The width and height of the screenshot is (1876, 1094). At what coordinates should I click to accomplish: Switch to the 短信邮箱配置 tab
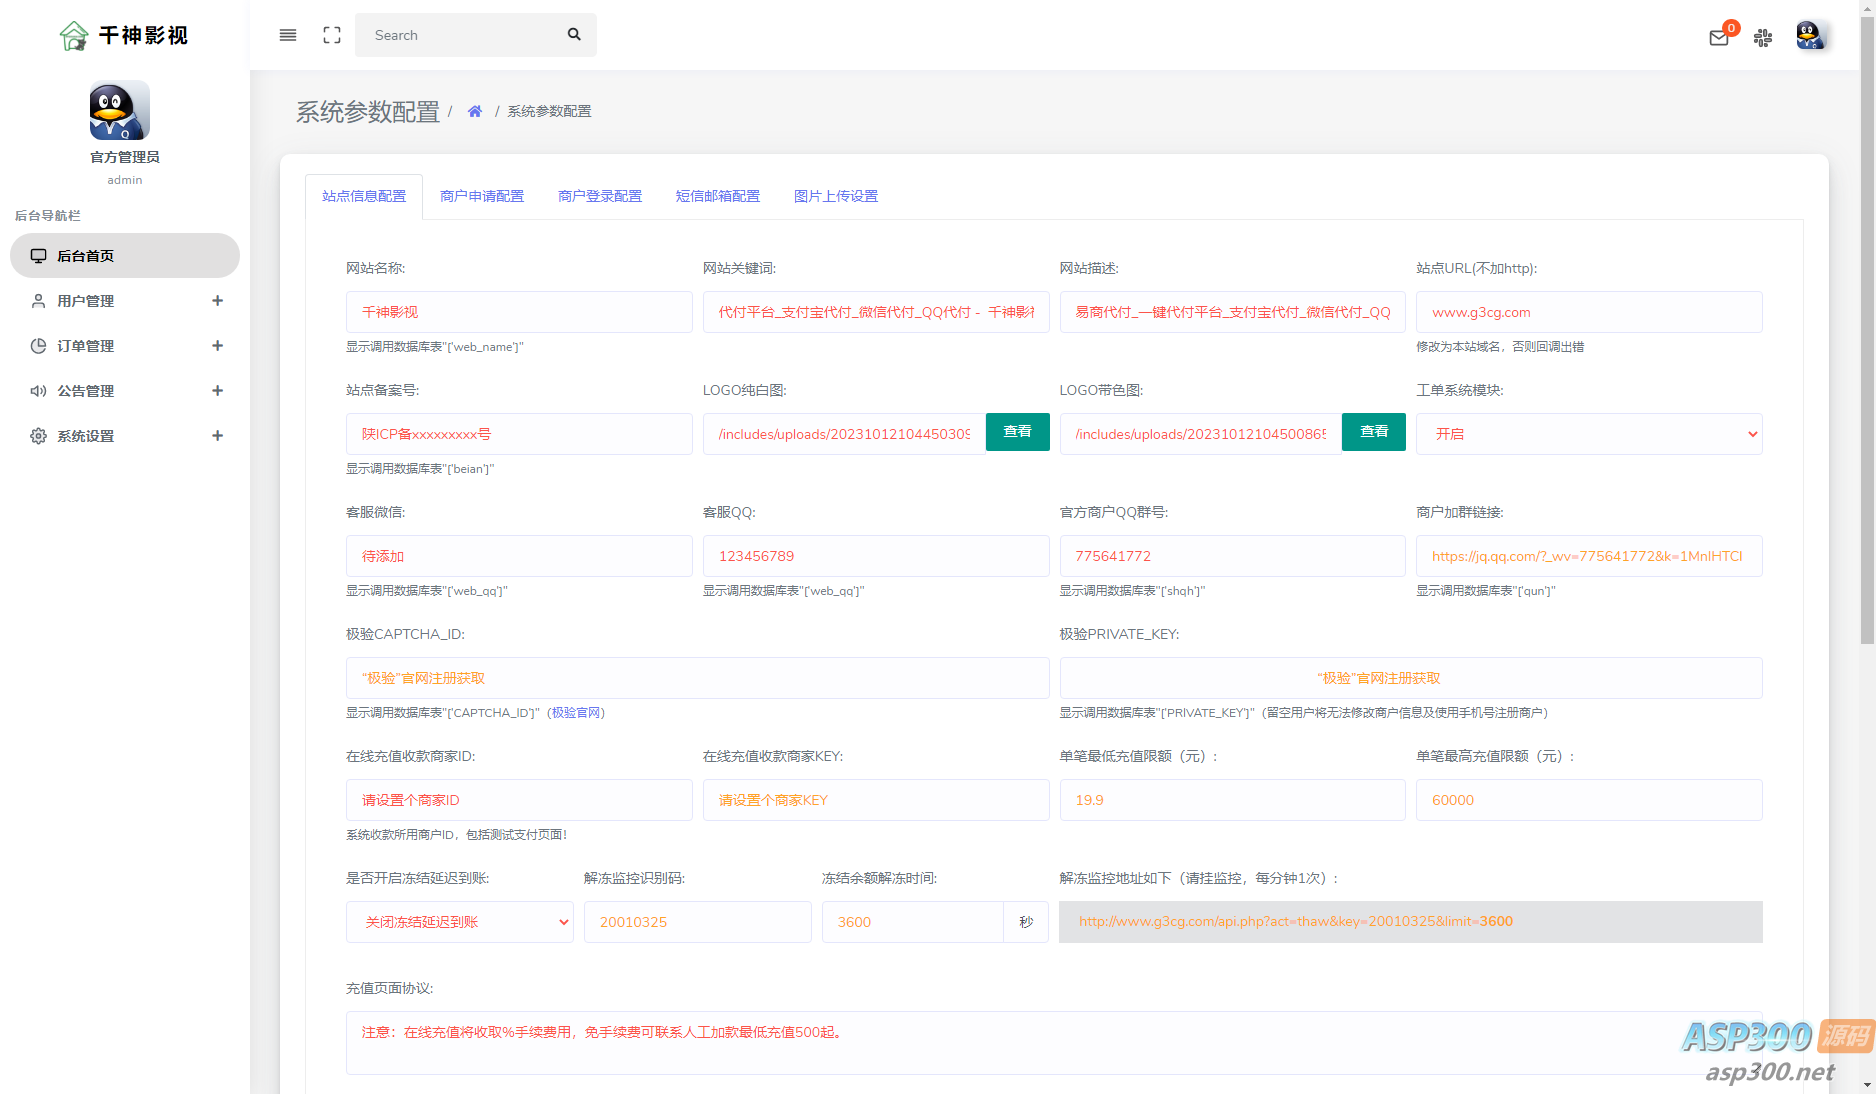pyautogui.click(x=718, y=196)
